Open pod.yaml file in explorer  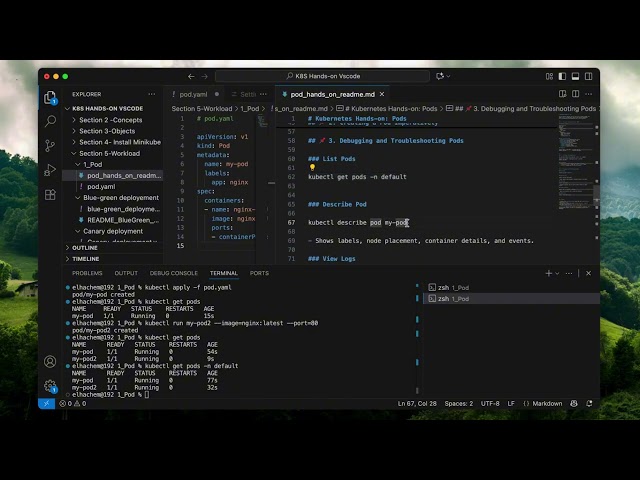click(112, 187)
